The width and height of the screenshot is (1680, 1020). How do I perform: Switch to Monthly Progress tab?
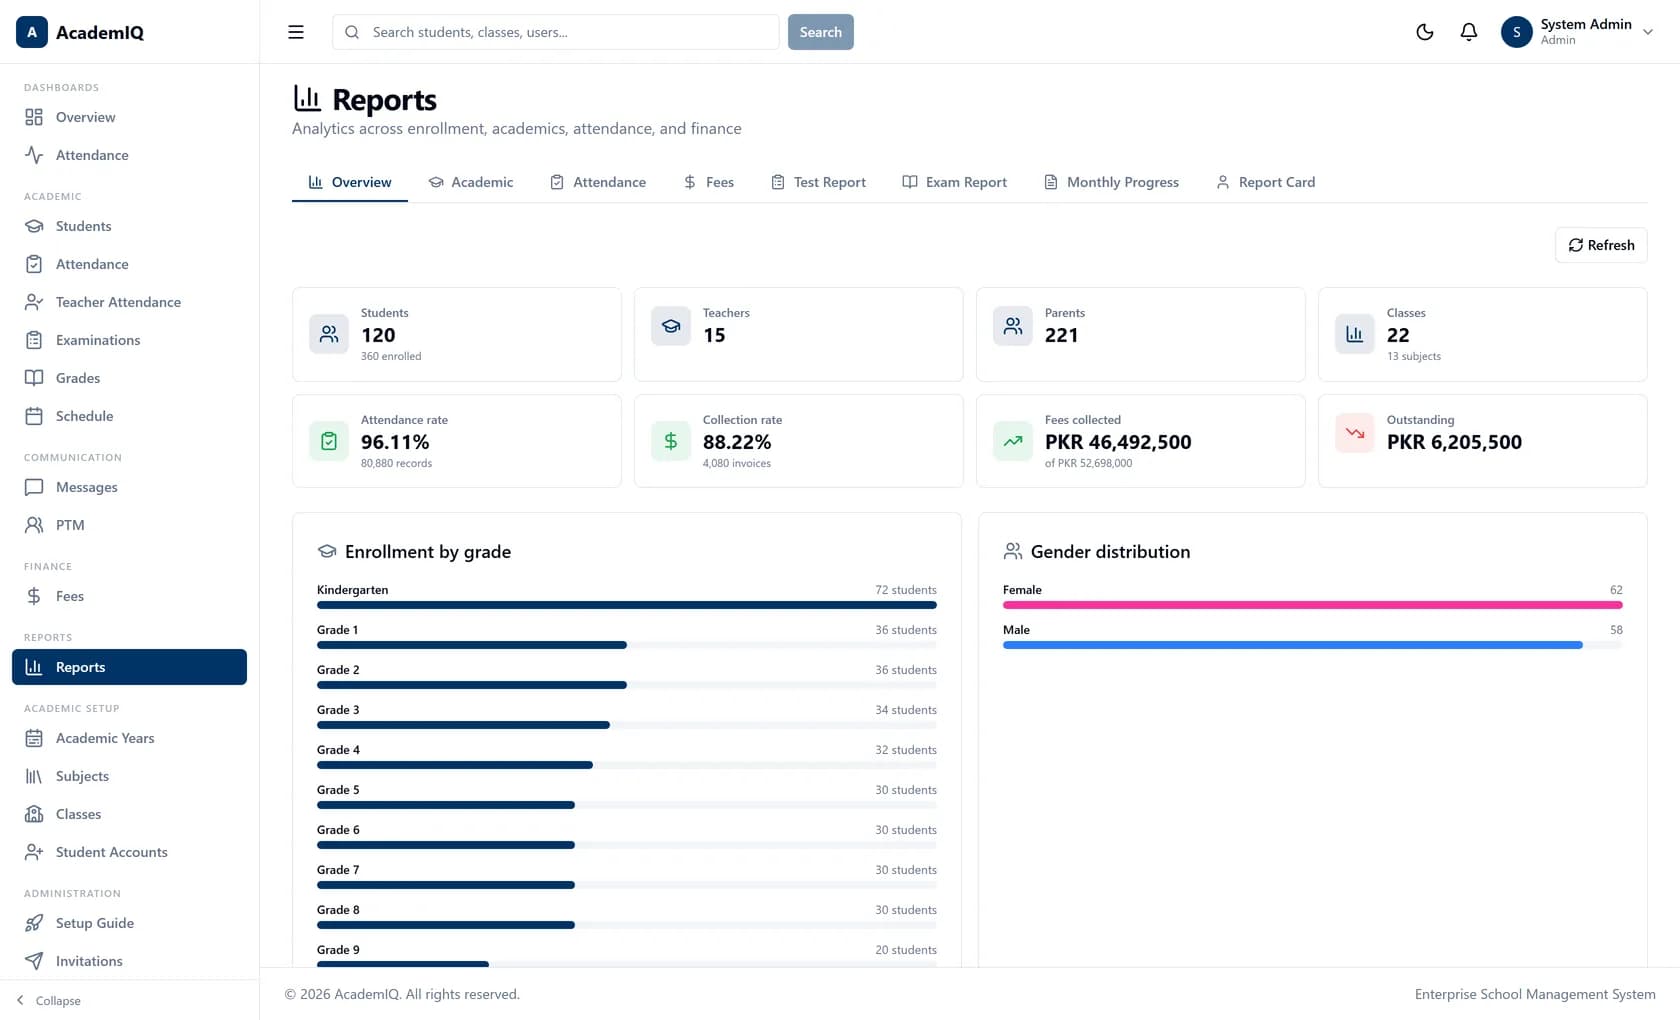click(1112, 182)
